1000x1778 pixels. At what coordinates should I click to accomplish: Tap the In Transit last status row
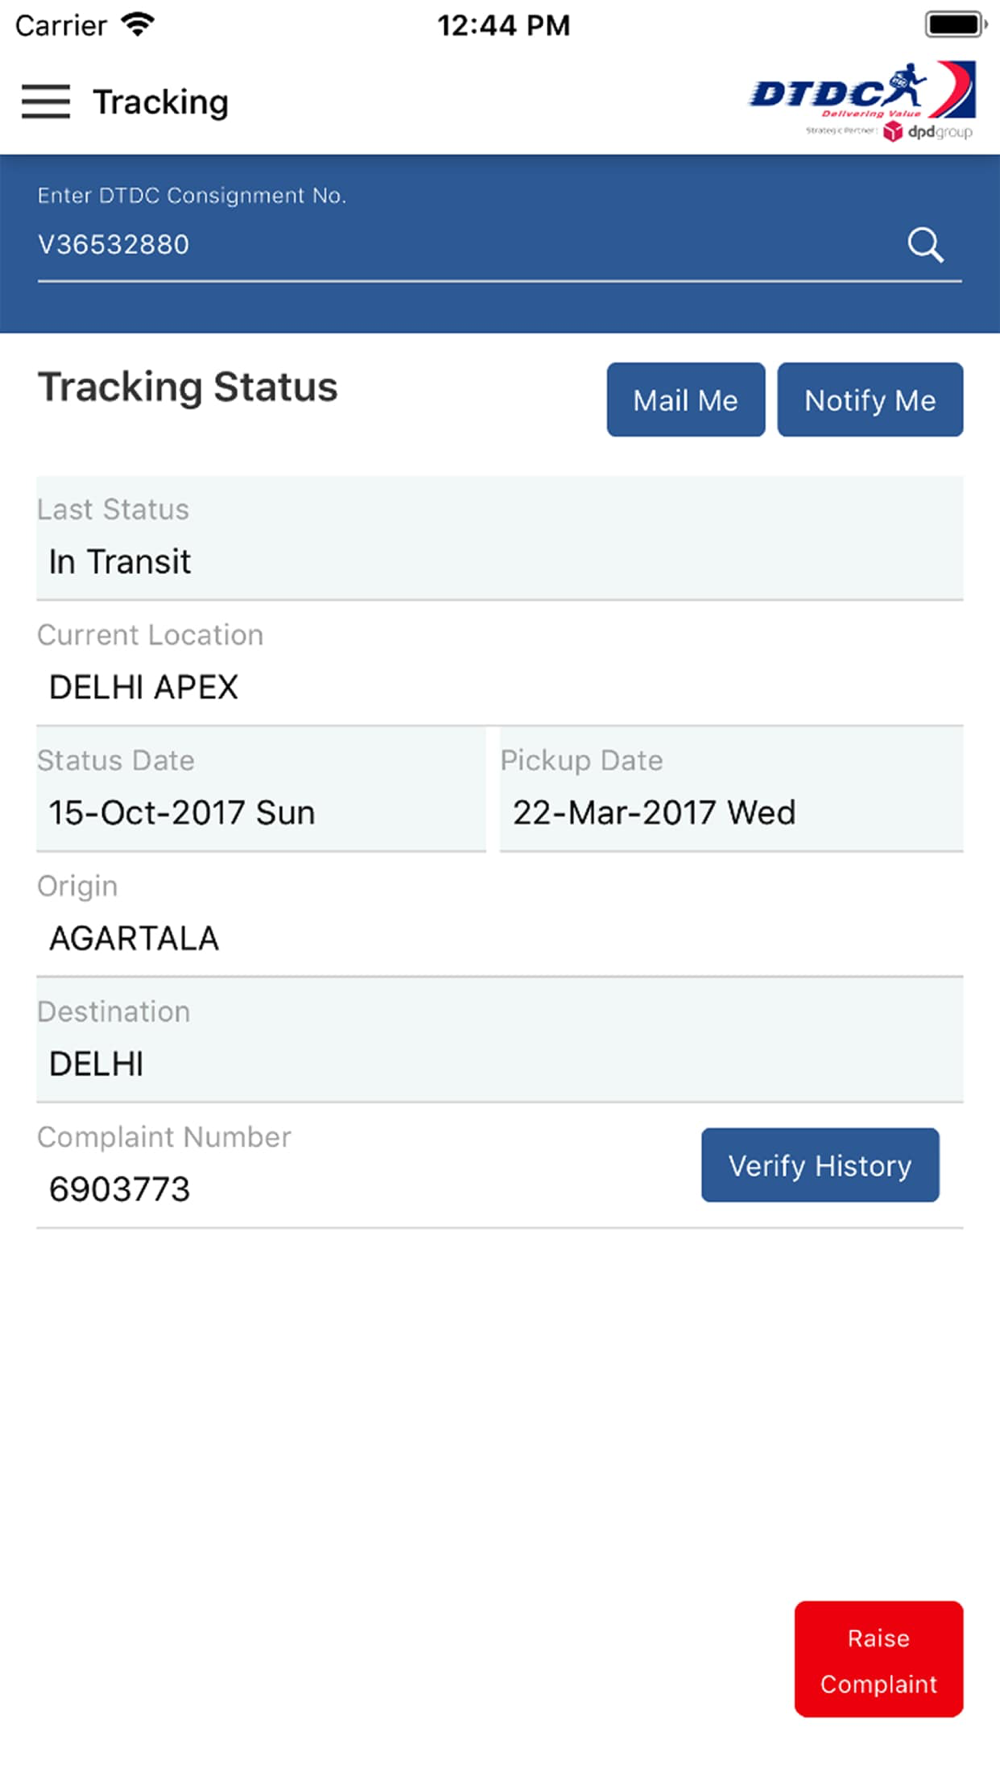click(500, 538)
